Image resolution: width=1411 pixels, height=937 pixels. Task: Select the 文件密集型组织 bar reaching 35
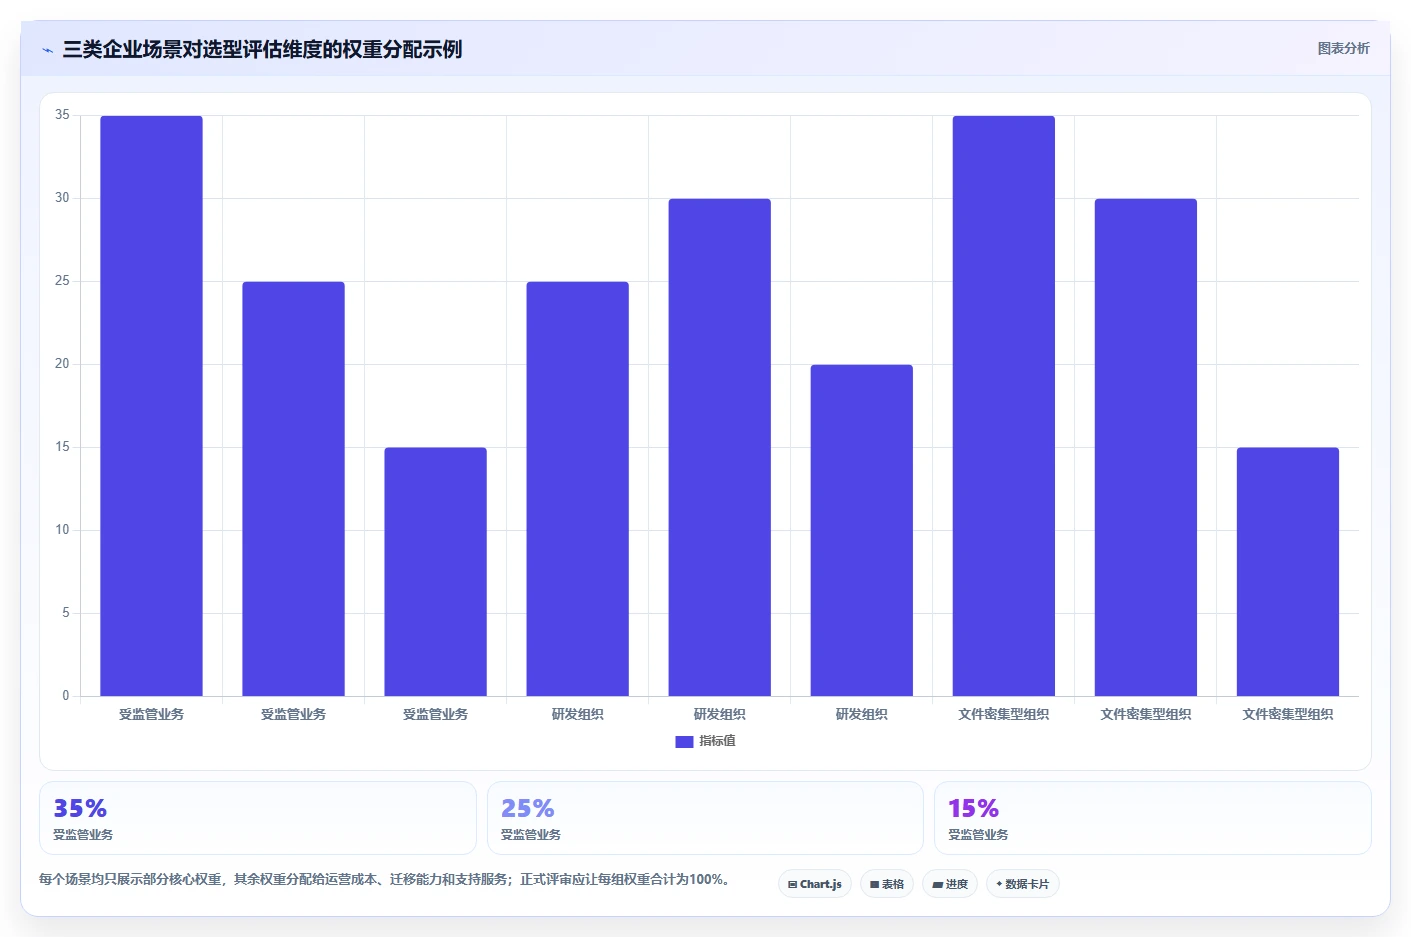[1003, 406]
